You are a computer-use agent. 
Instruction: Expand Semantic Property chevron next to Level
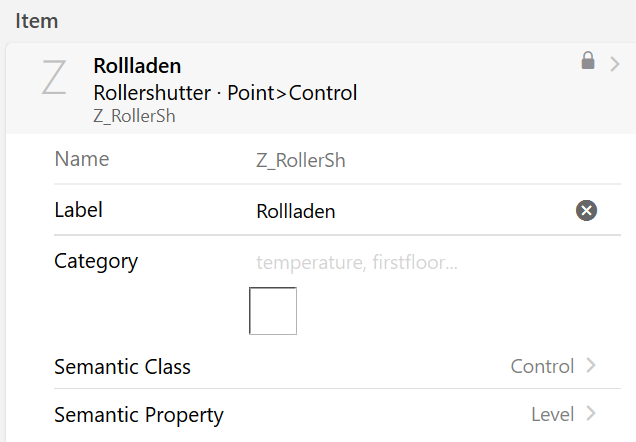pos(591,414)
